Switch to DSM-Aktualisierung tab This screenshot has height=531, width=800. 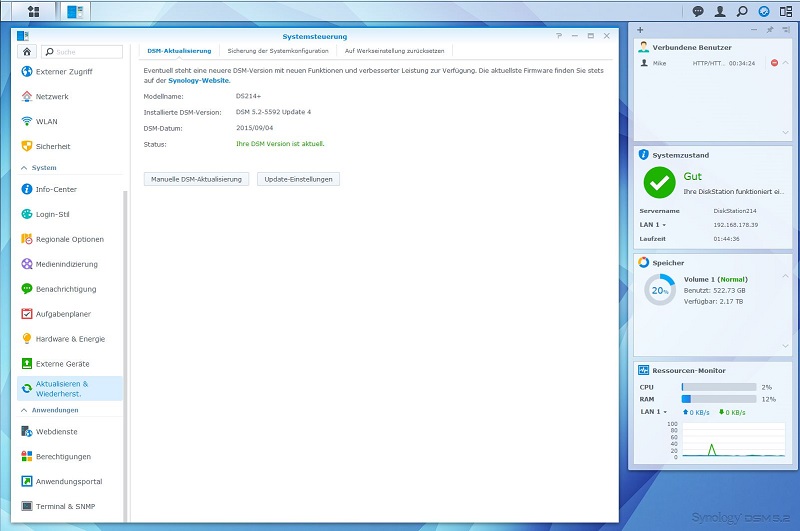click(179, 51)
